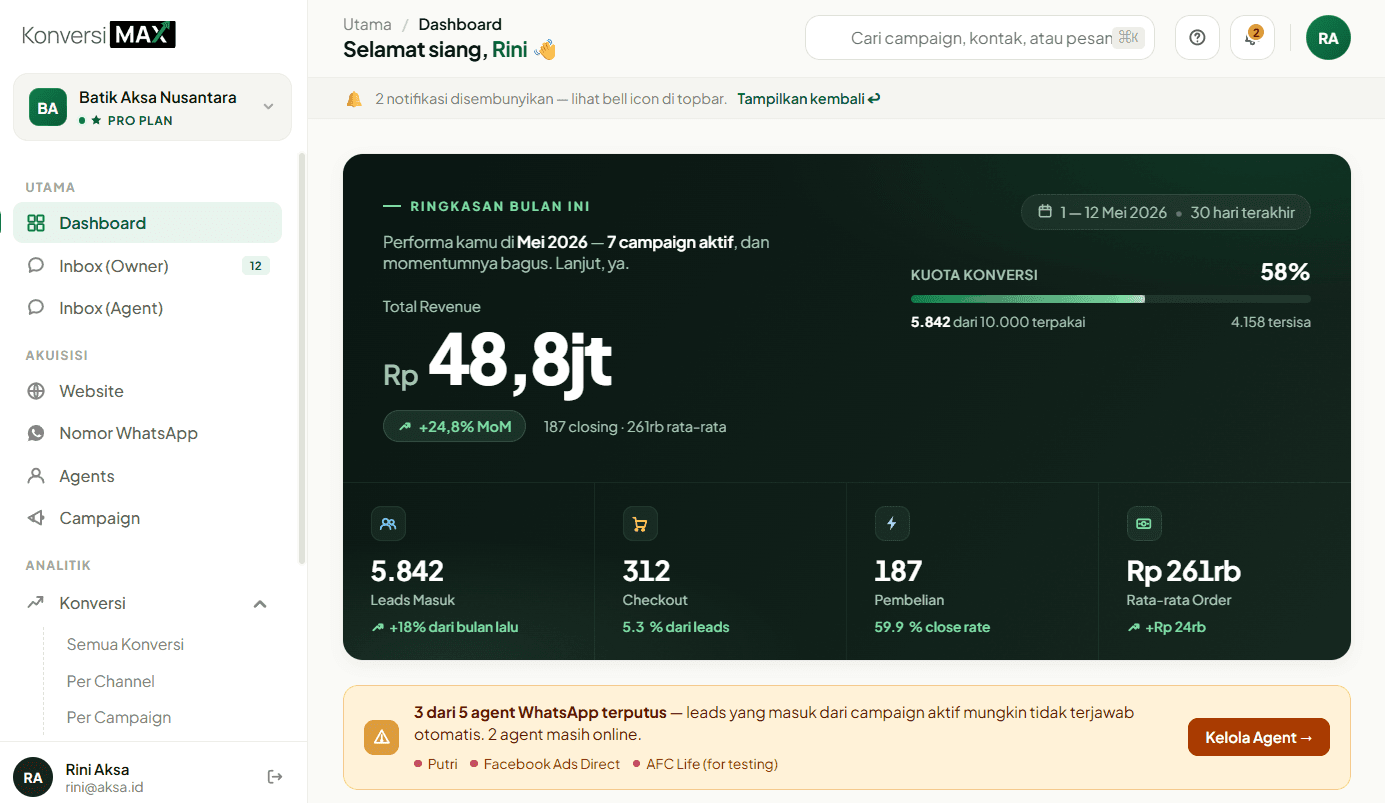Click the 4.158 tersisa text
Screen dimensions: 1385x803
click(1271, 322)
